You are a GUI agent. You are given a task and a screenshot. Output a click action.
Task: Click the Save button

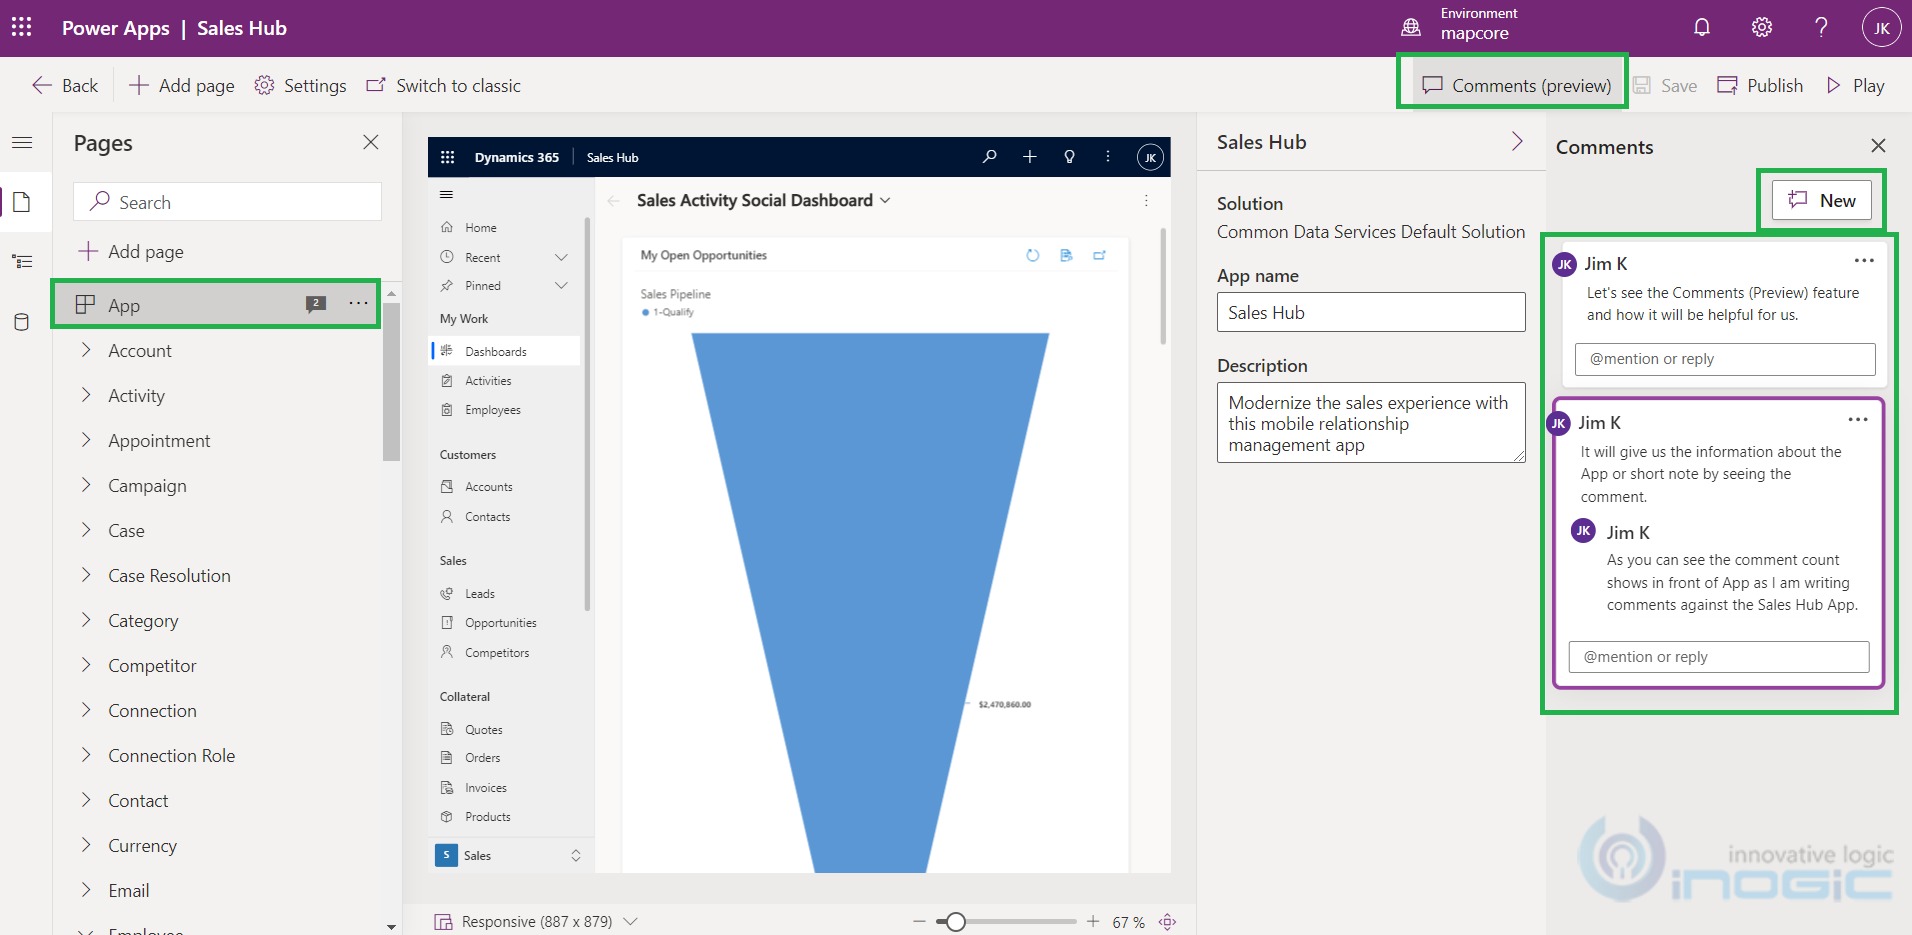point(1665,85)
